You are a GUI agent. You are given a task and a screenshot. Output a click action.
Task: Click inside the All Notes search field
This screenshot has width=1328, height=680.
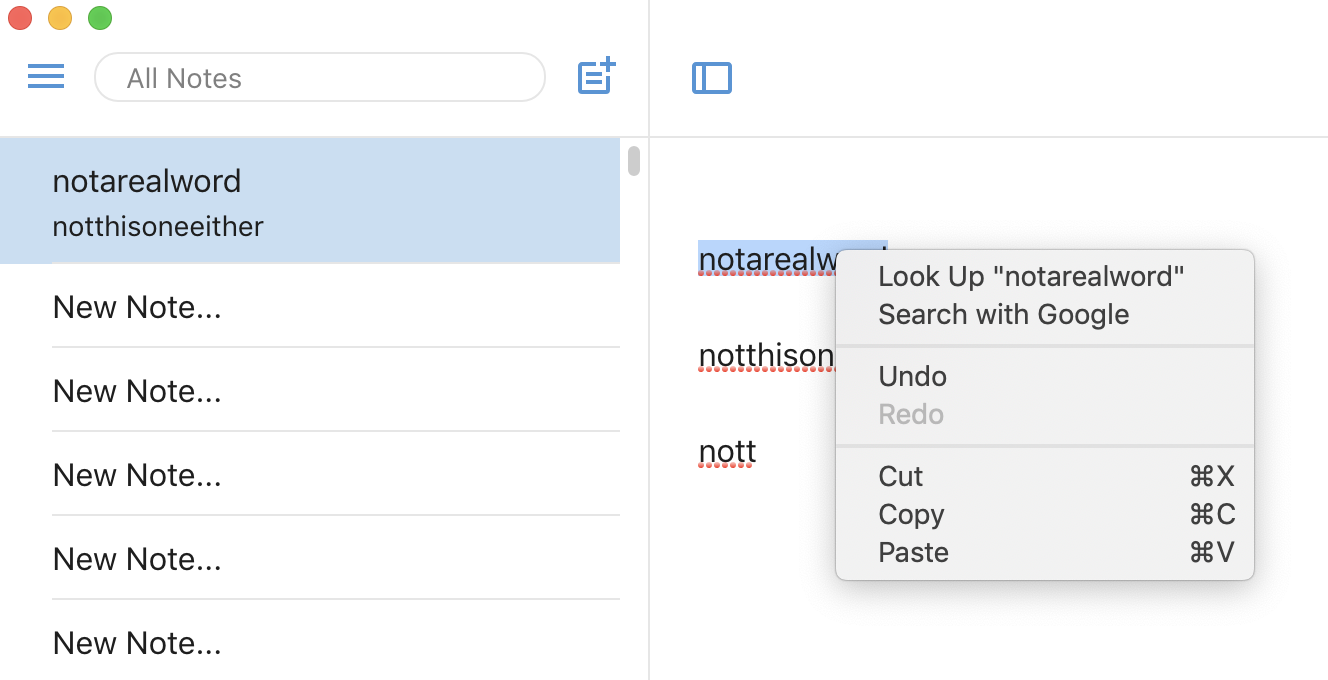(x=320, y=77)
